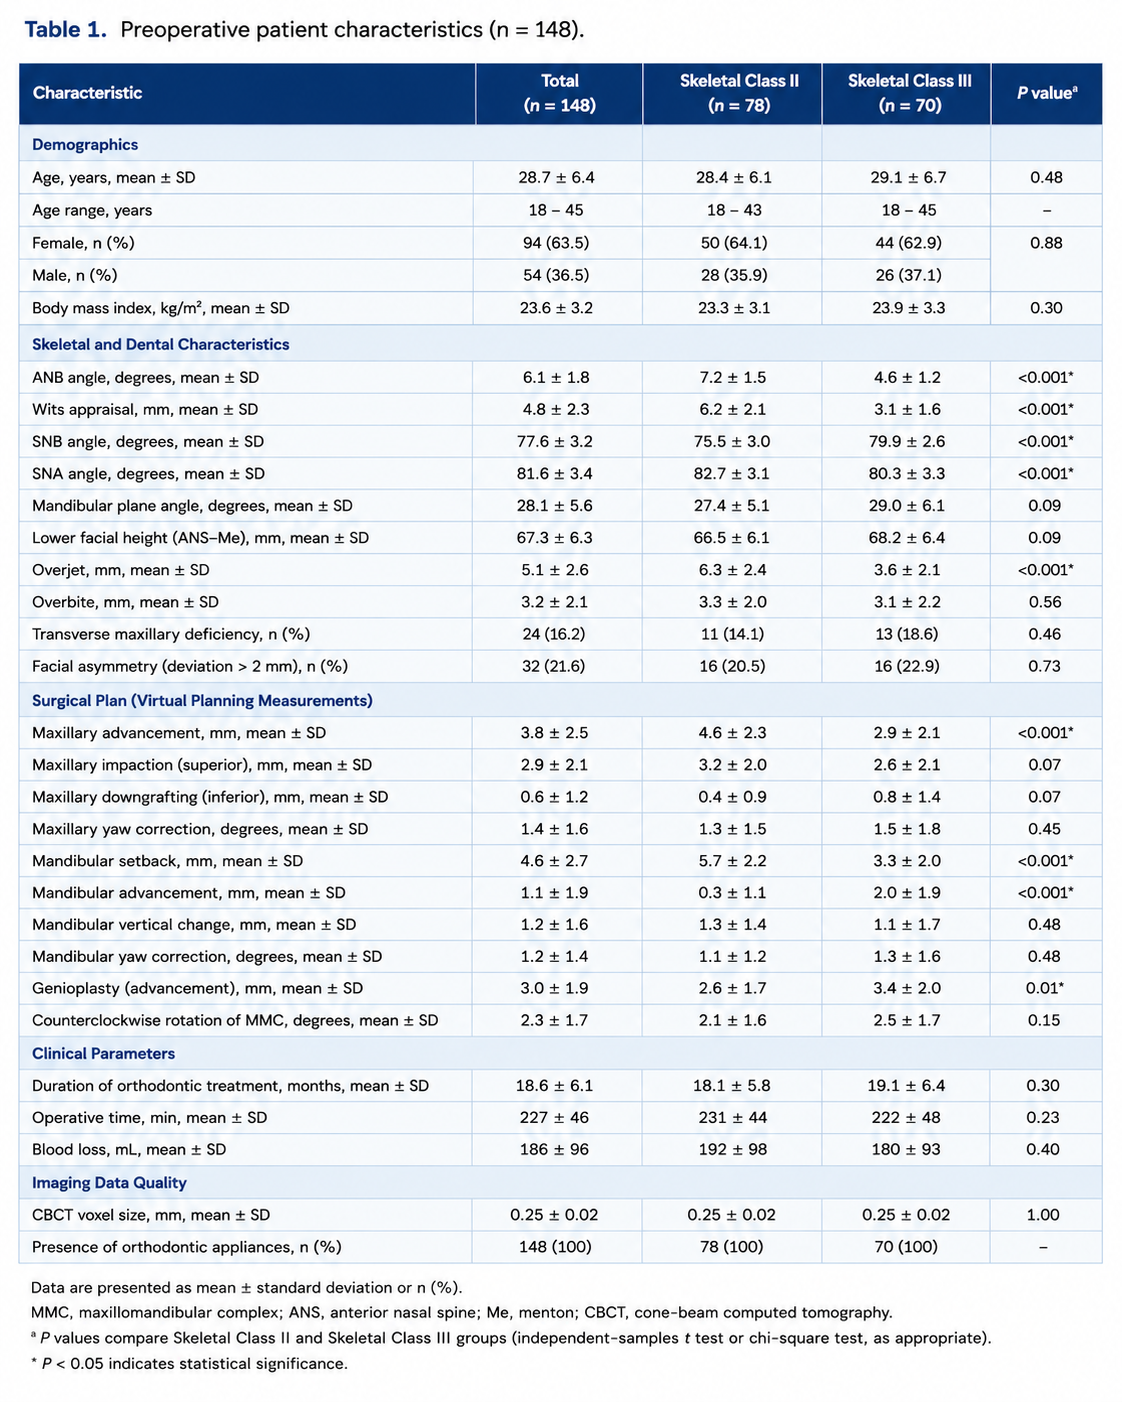This screenshot has height=1402, width=1122.
Task: Select the CBCT voxel size row label
Action: coord(151,1215)
